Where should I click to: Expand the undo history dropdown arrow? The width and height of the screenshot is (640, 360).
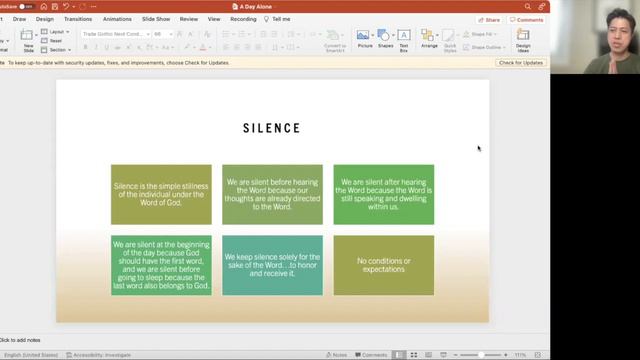tap(73, 7)
